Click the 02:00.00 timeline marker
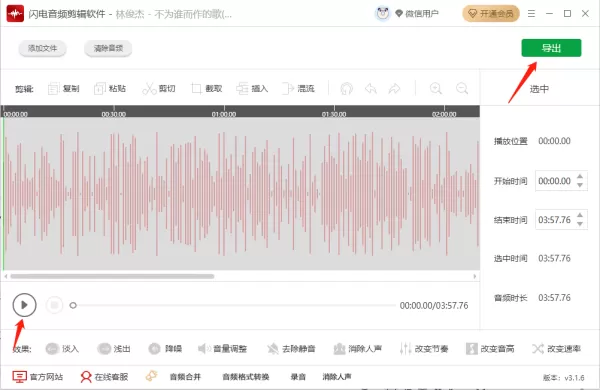This screenshot has height=390, width=600. [x=444, y=114]
